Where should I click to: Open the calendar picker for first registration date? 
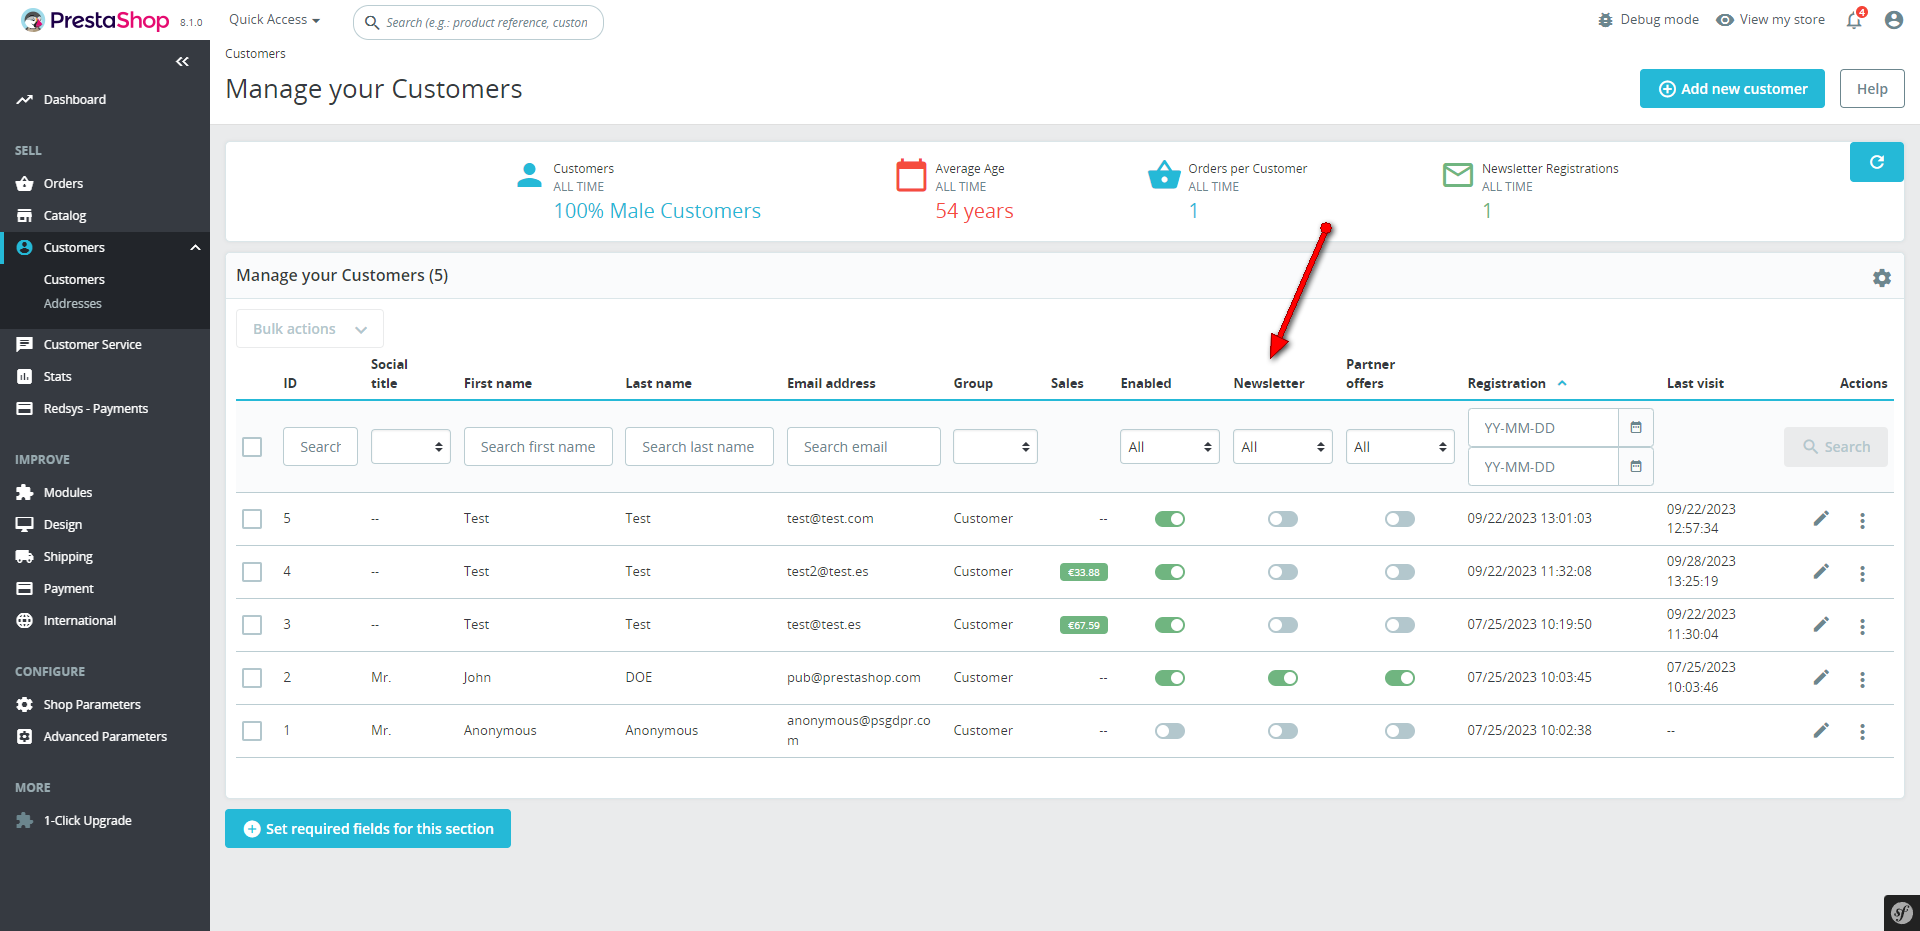coord(1636,428)
